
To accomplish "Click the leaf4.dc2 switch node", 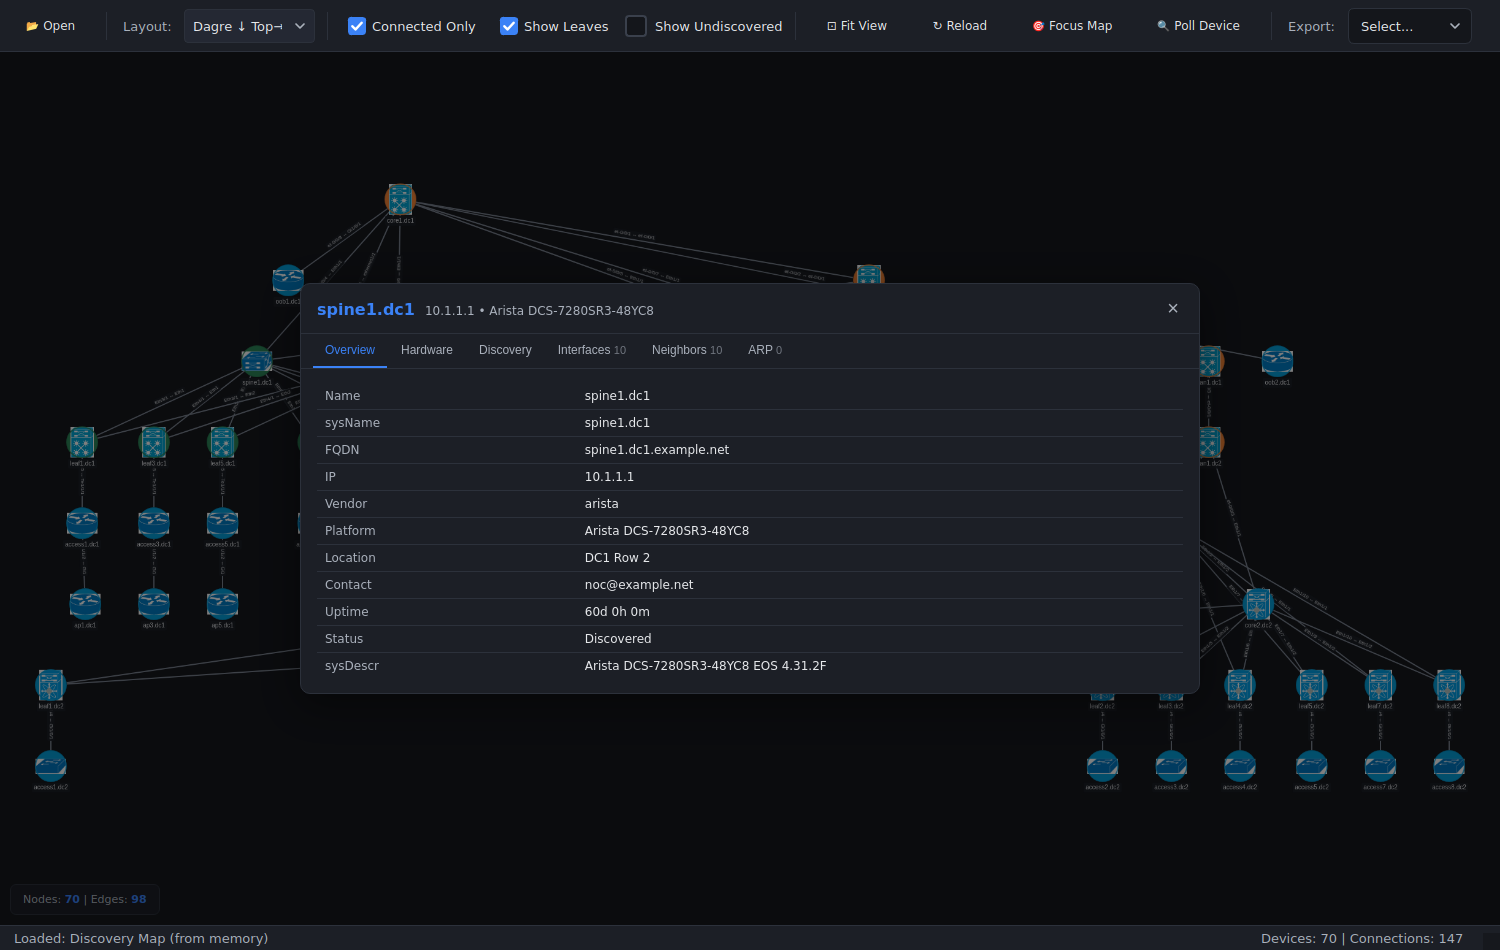I will 1240,685.
